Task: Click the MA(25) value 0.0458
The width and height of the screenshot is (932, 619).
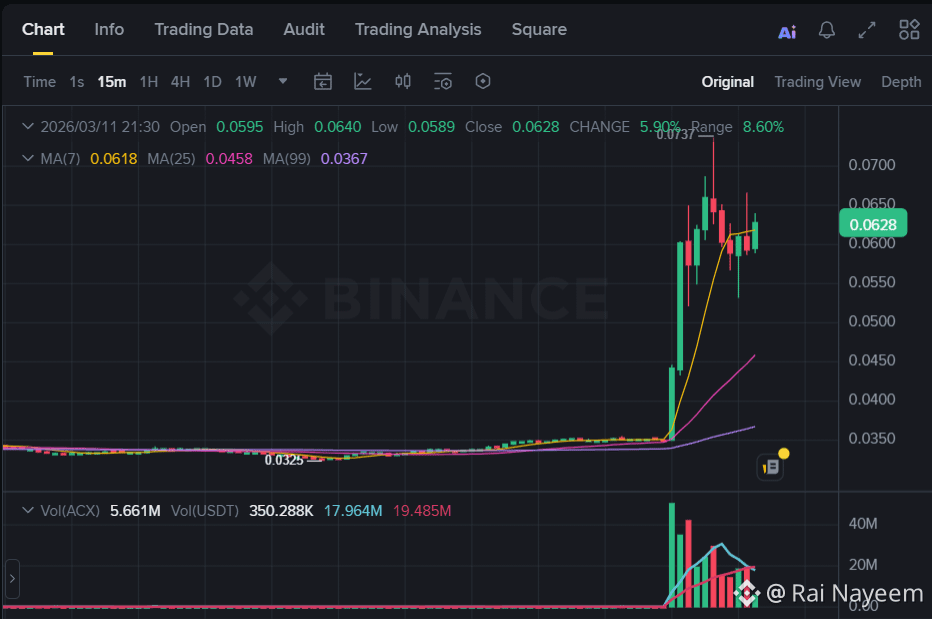Action: [229, 159]
